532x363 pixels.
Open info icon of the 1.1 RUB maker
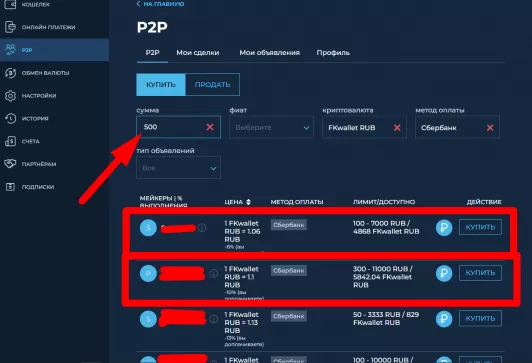coord(213,273)
